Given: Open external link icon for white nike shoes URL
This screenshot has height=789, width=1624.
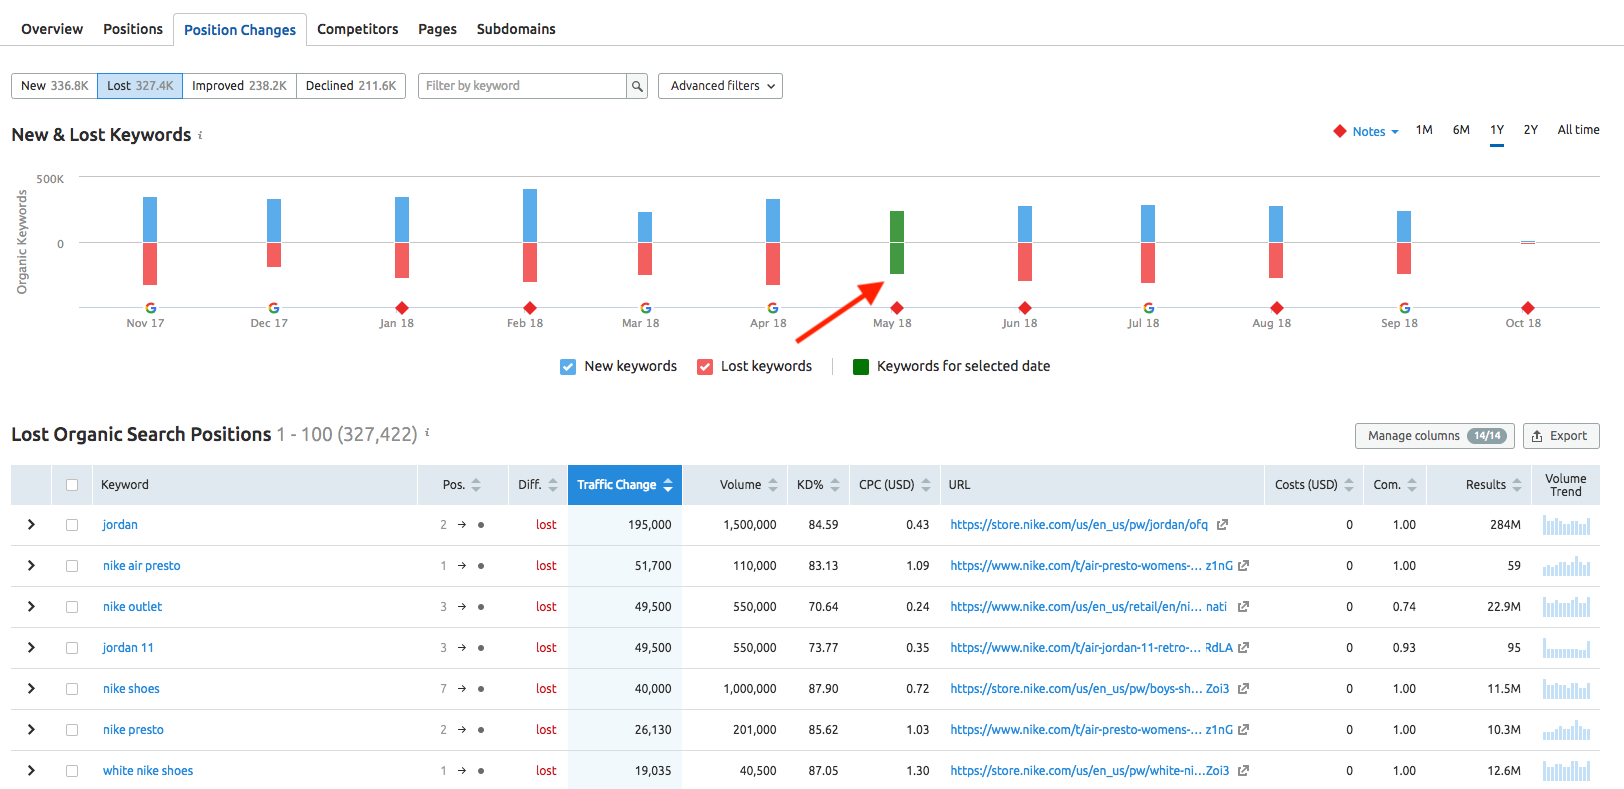Looking at the screenshot, I should tap(1243, 771).
